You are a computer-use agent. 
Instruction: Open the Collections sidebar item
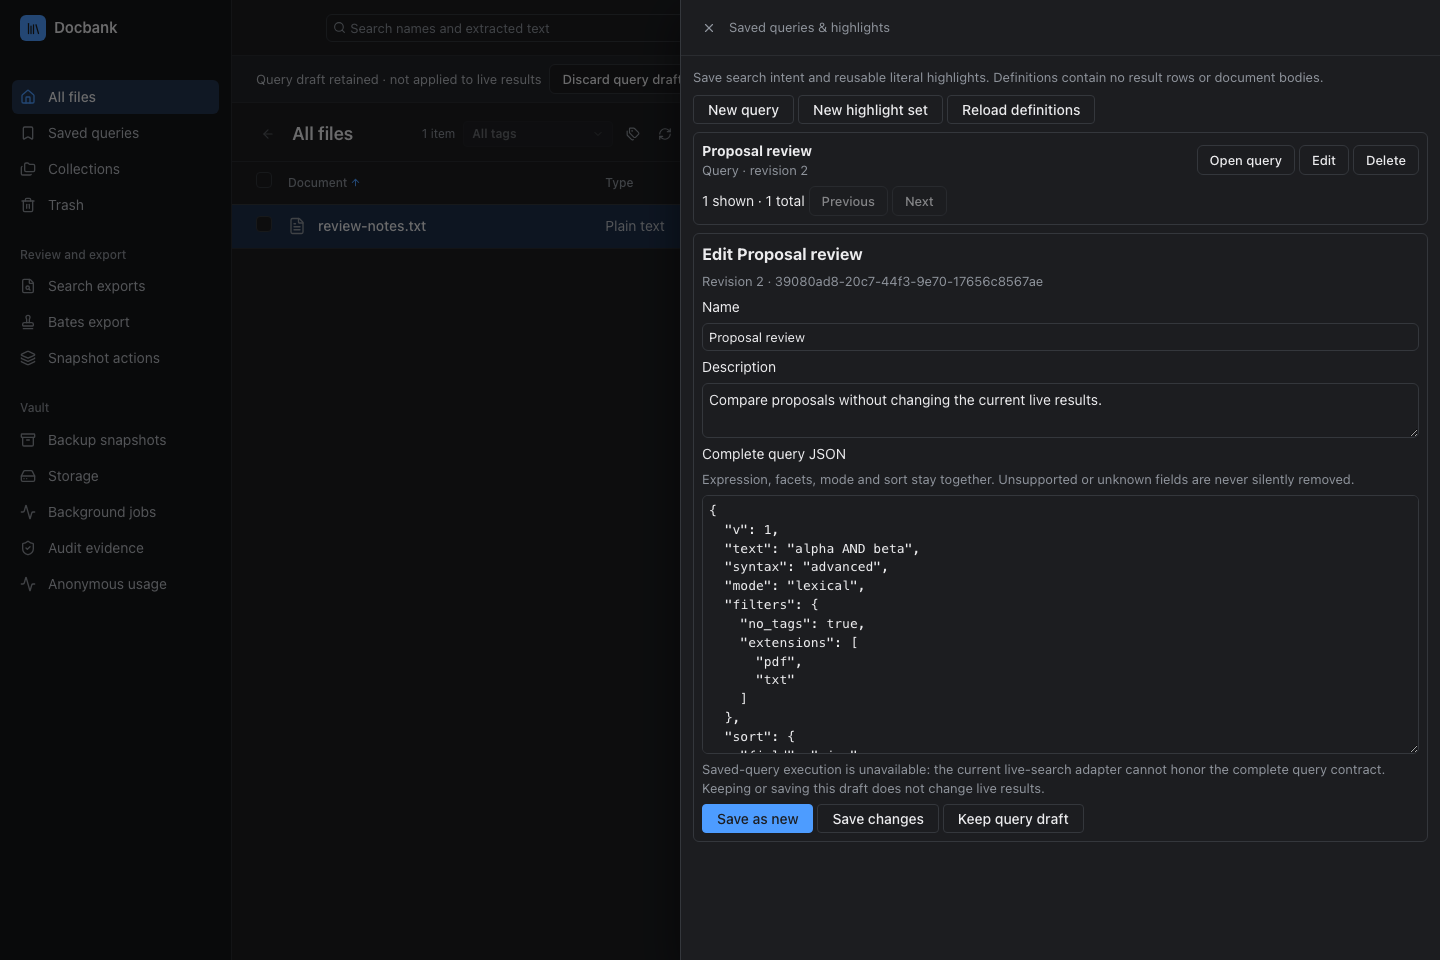[x=116, y=169]
